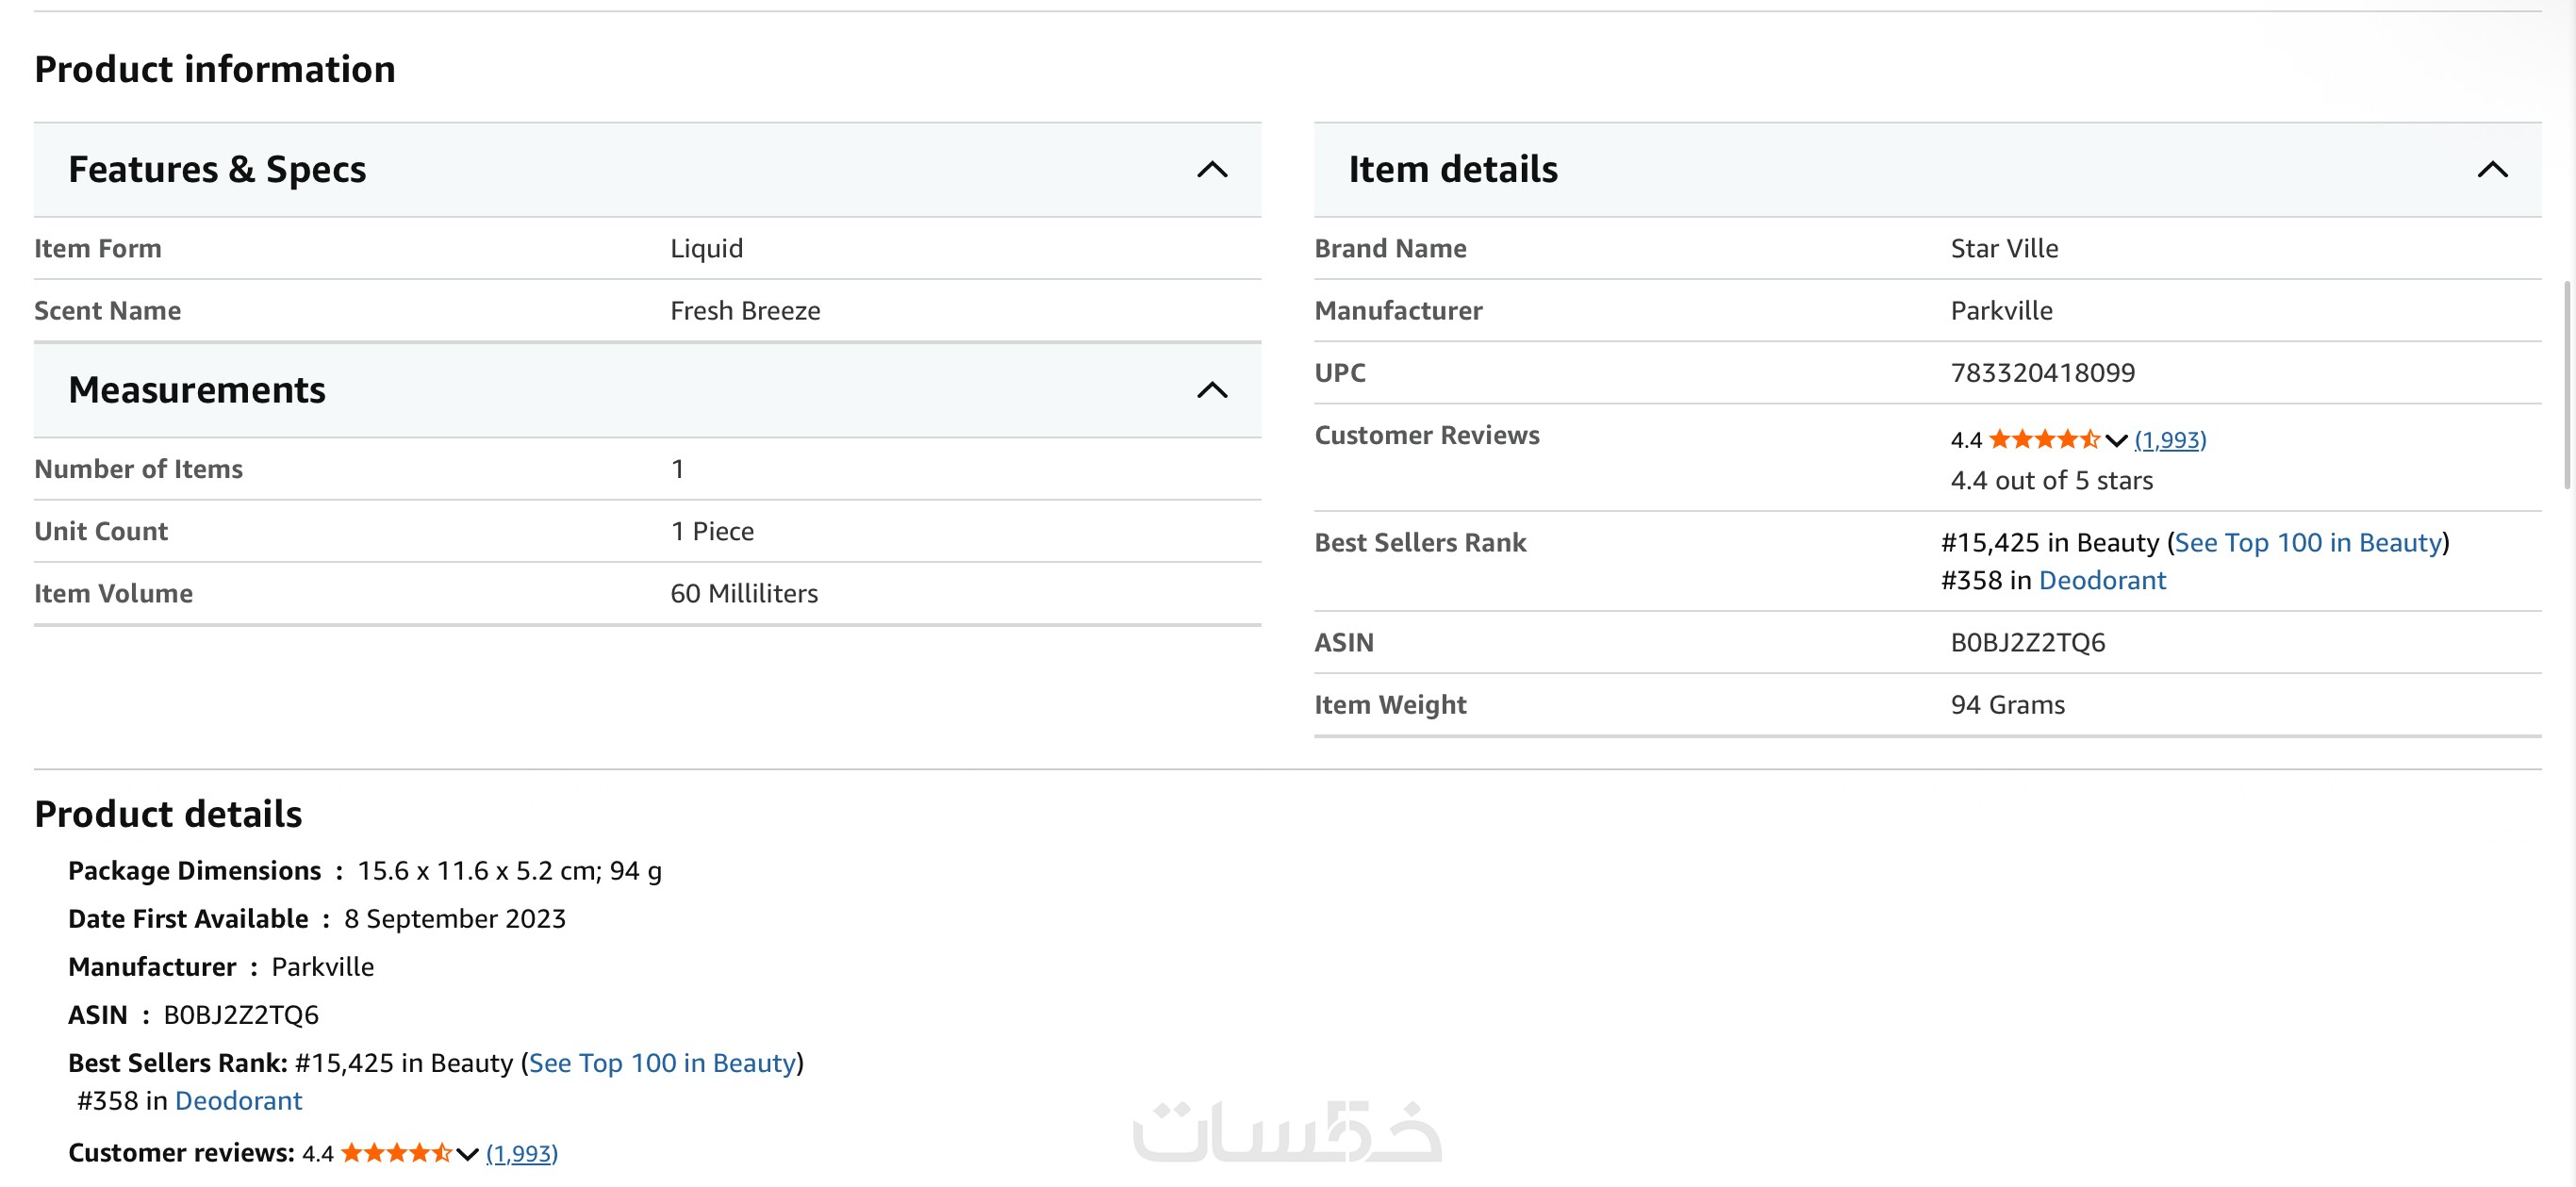Open the 1,993 reviews link in Item details

[x=2170, y=440]
